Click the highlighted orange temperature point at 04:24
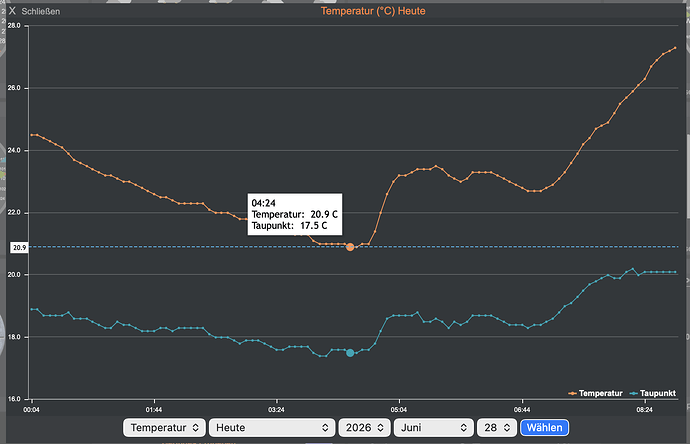 click(x=350, y=247)
